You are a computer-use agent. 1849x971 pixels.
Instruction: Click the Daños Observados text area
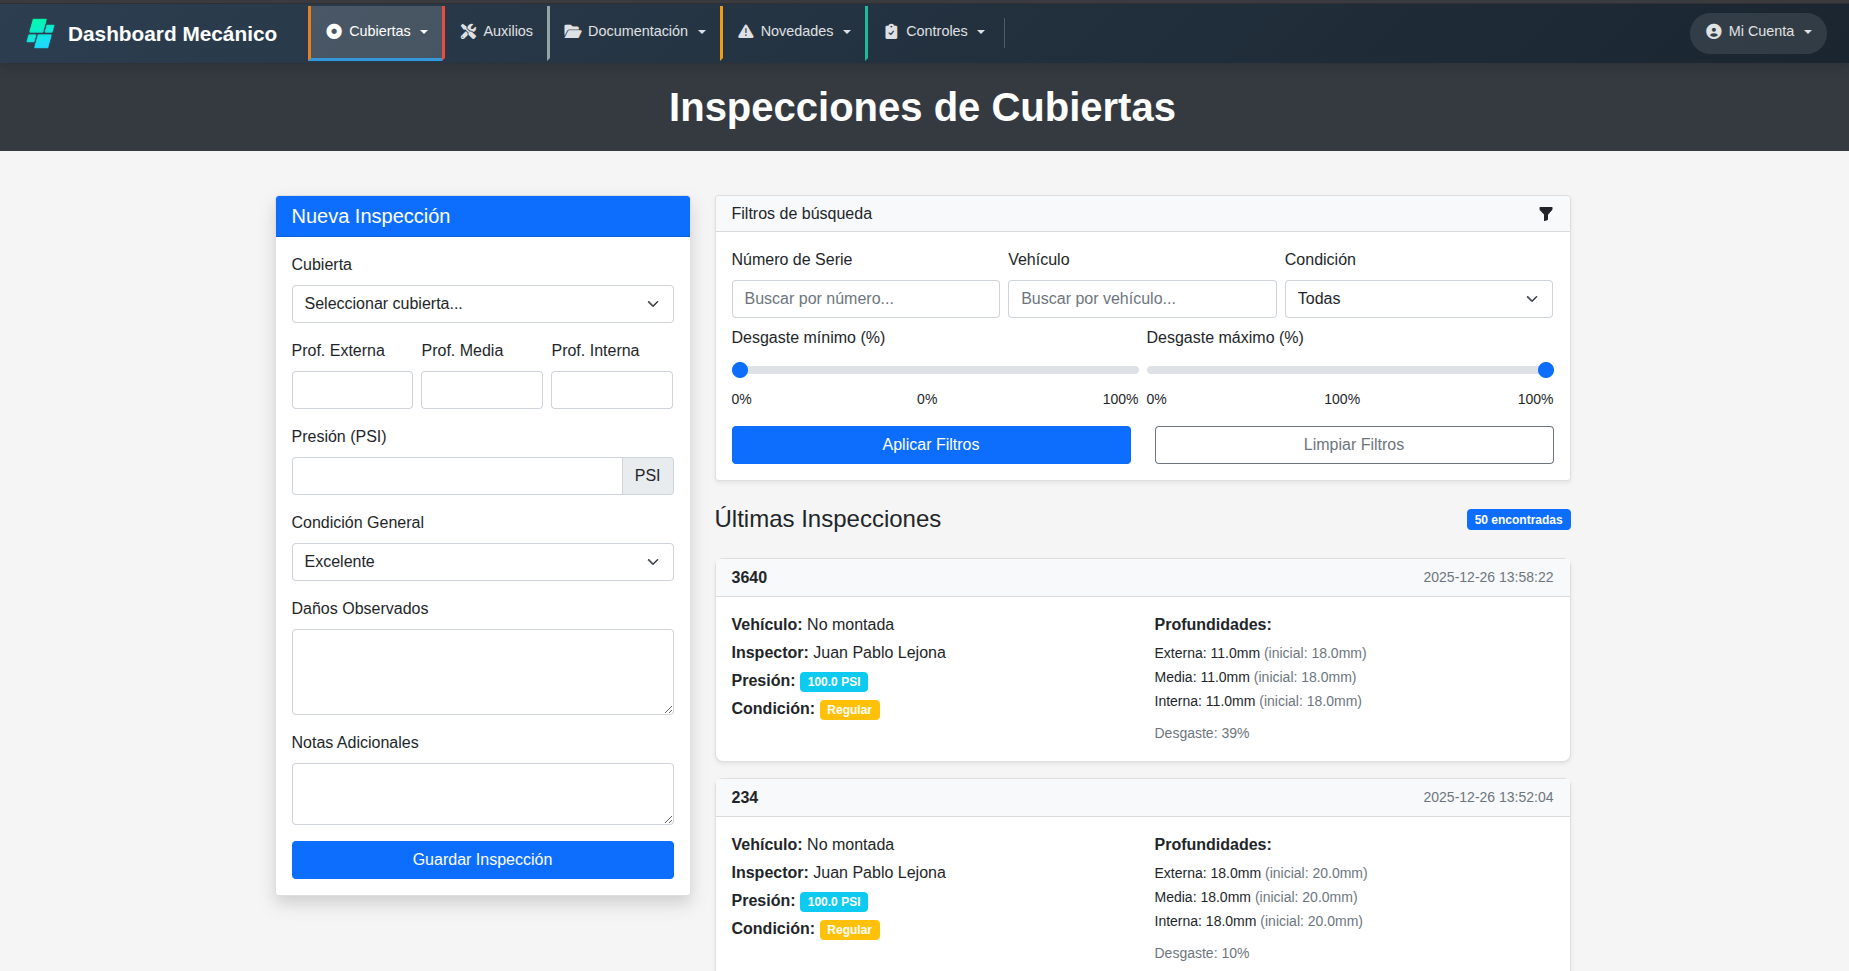pyautogui.click(x=482, y=671)
